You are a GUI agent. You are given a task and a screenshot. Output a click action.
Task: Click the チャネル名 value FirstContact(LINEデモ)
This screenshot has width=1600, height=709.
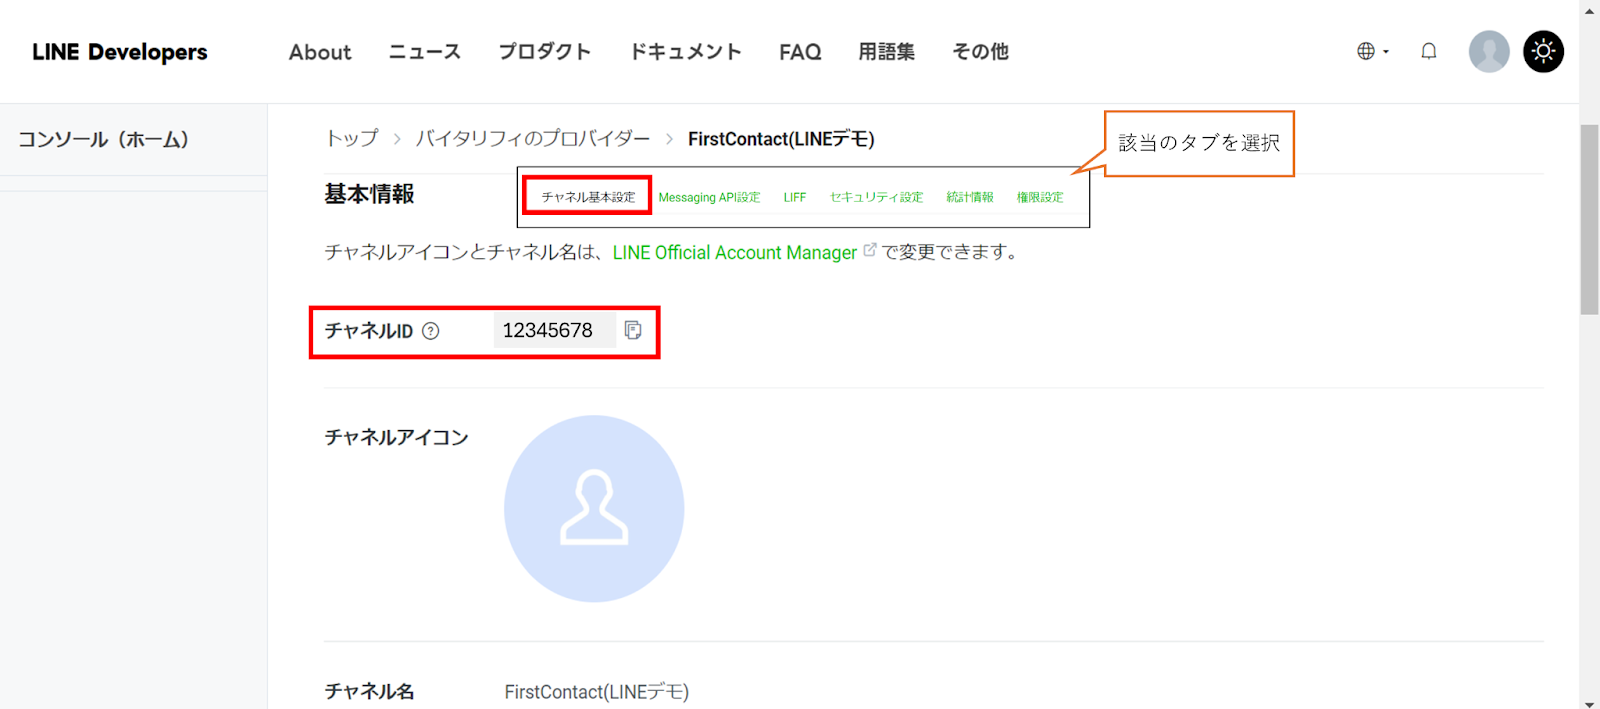pos(597,692)
